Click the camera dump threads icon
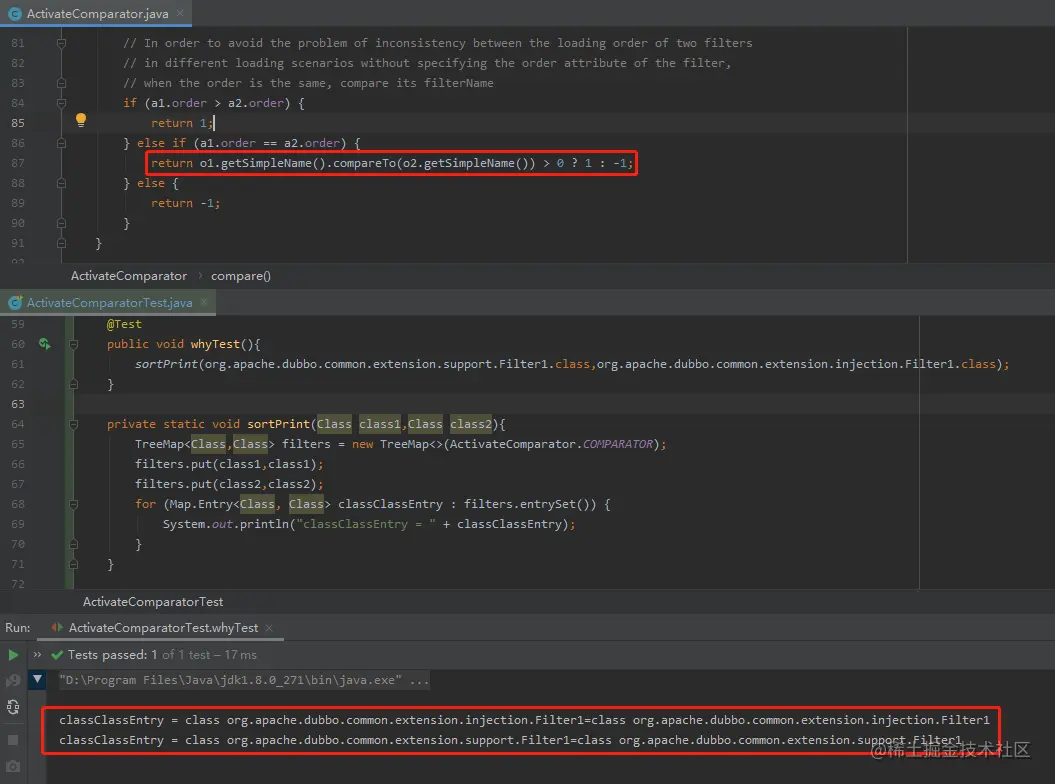The height and width of the screenshot is (784, 1055). point(13,766)
